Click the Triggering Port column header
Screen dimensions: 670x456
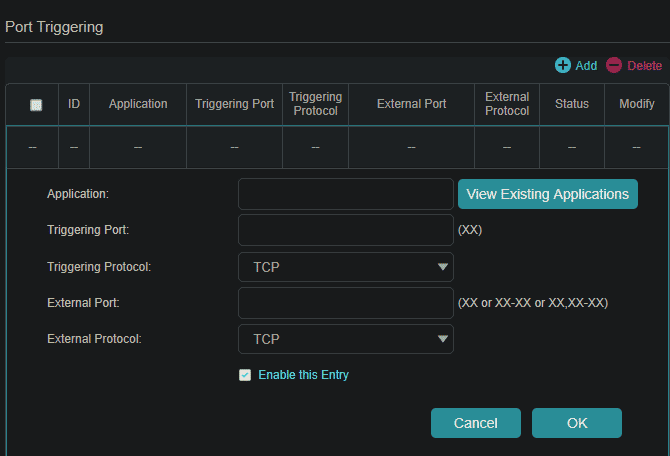pyautogui.click(x=234, y=104)
